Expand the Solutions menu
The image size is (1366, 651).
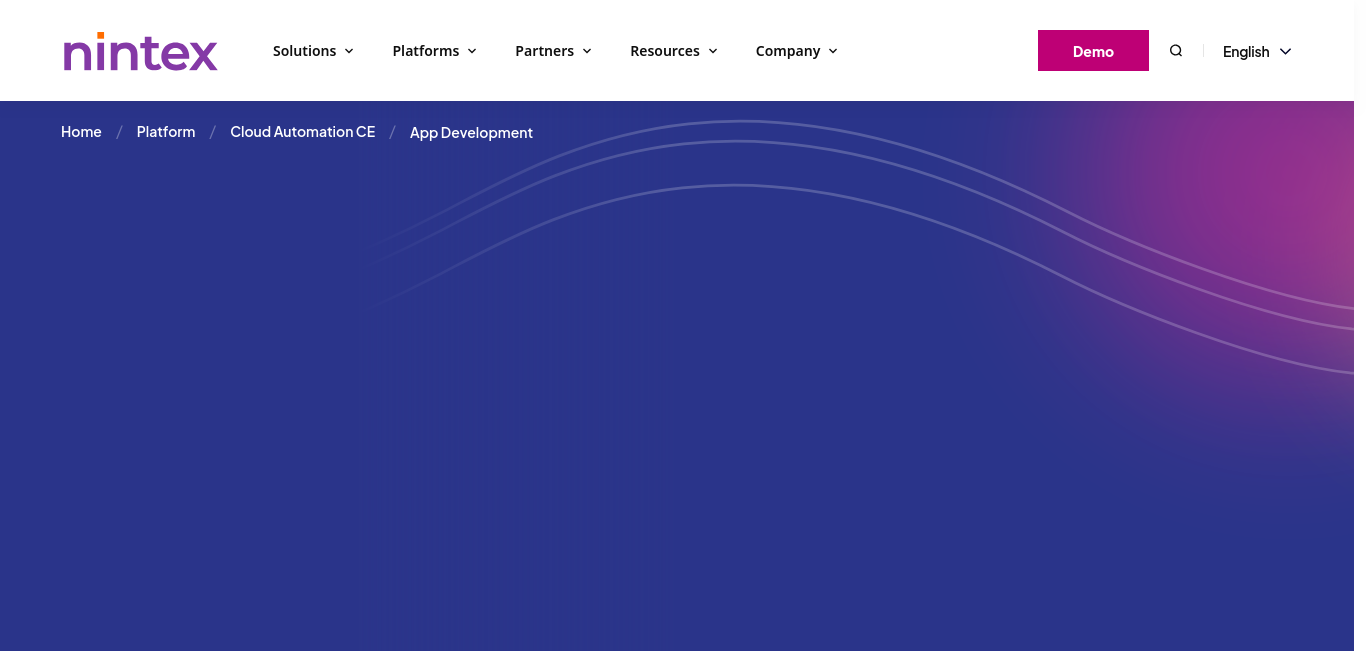(313, 51)
